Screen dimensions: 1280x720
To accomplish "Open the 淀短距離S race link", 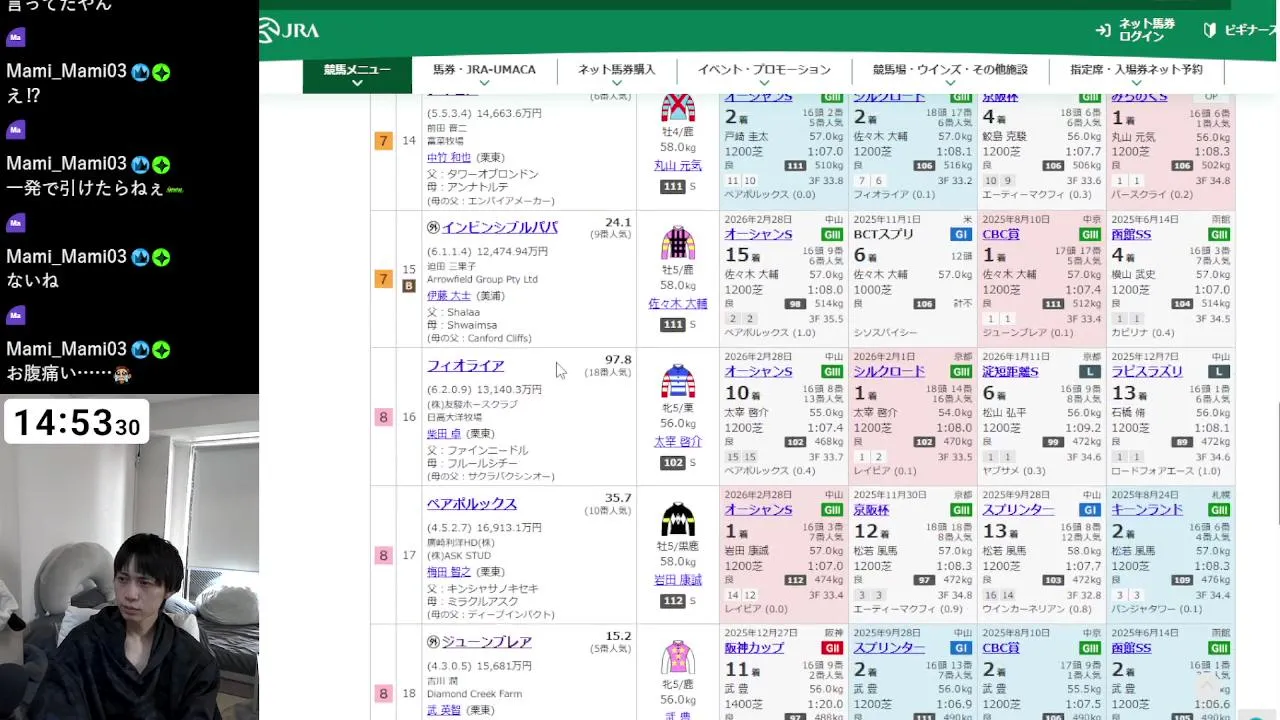I will (1010, 372).
